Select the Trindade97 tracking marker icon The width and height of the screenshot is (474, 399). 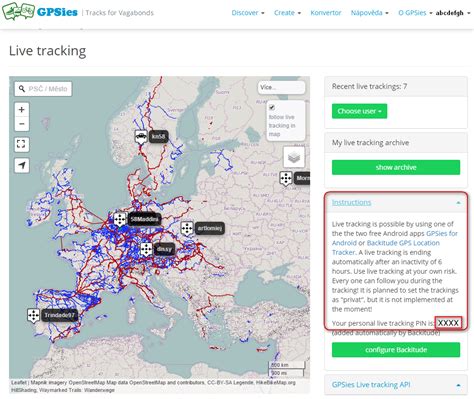pos(33,315)
